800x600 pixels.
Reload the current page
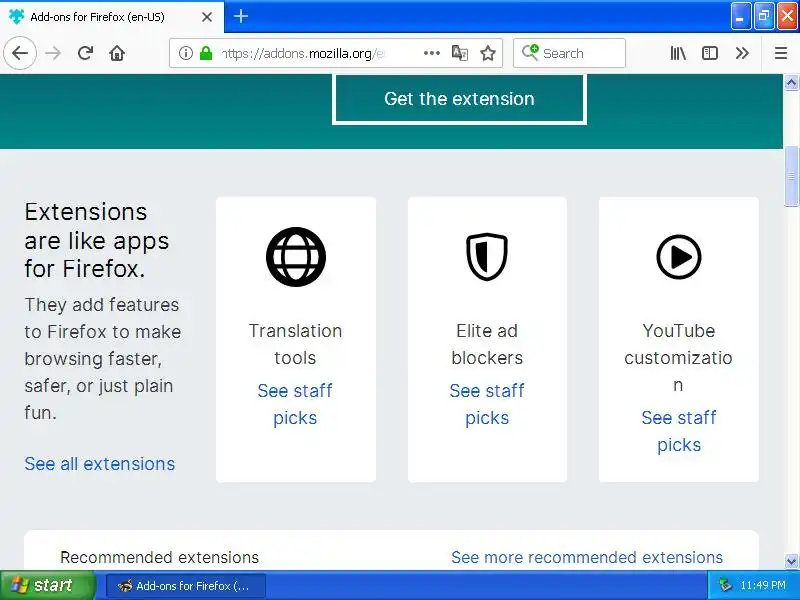(x=85, y=53)
